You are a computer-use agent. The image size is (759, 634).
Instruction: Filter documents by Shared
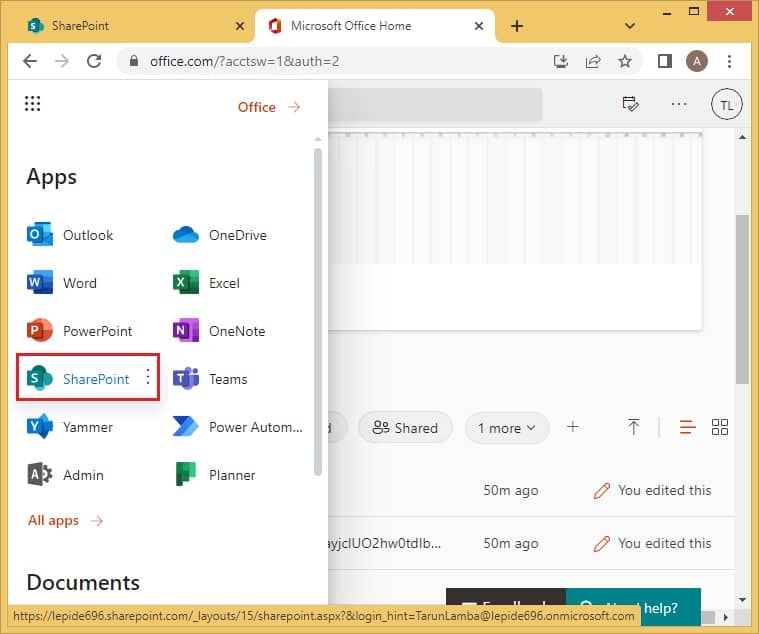(405, 428)
